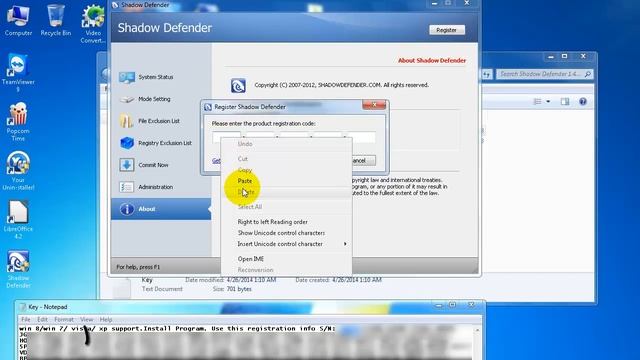This screenshot has width=640, height=360.
Task: Click the Date modified value in Explorer details
Action: coord(251,280)
